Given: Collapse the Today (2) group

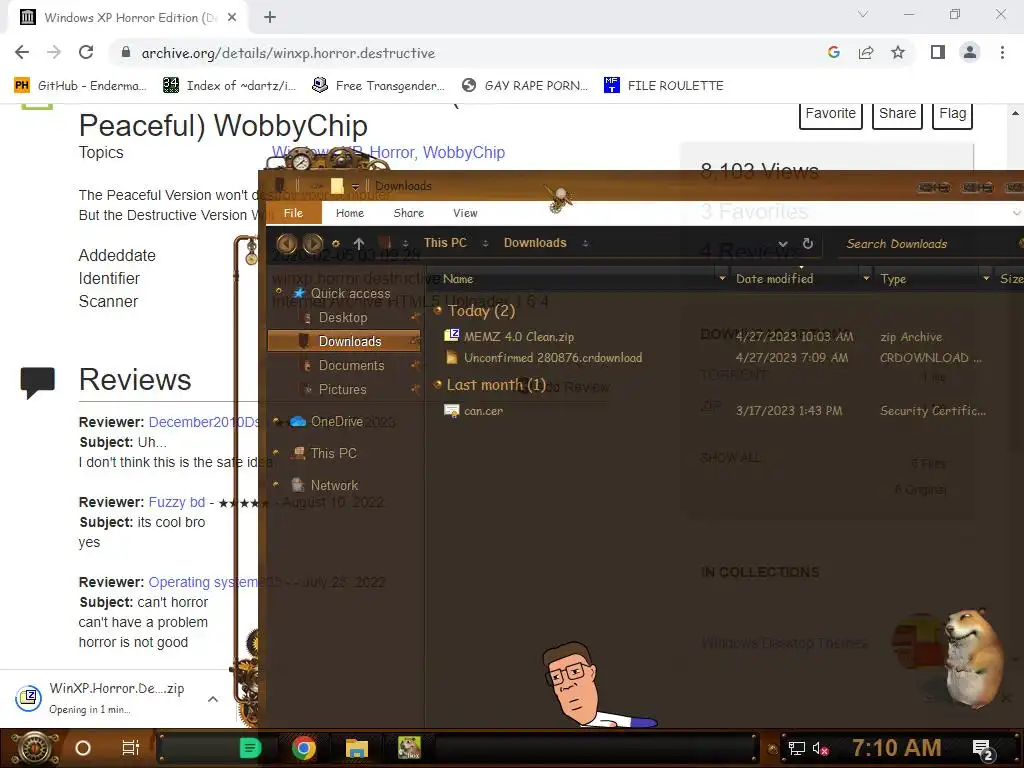Looking at the screenshot, I should [438, 311].
